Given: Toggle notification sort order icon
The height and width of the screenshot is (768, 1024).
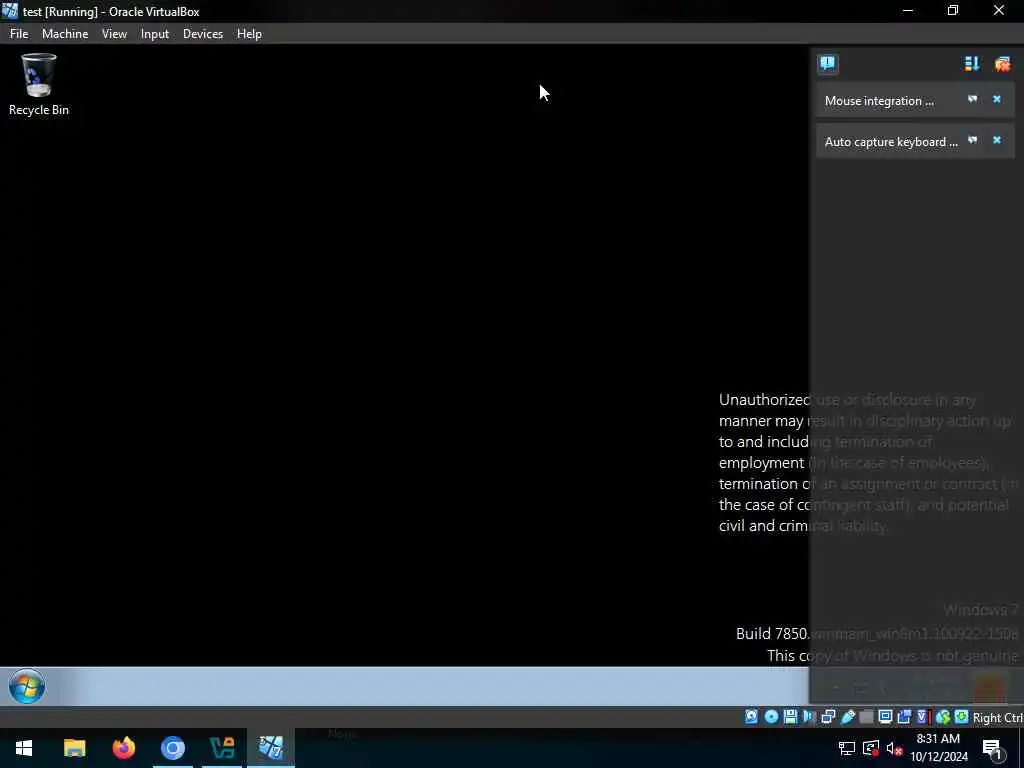Looking at the screenshot, I should (x=972, y=63).
